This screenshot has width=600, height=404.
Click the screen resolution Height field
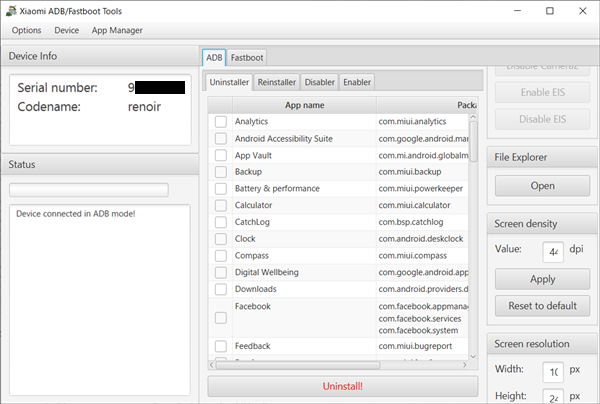click(x=553, y=396)
